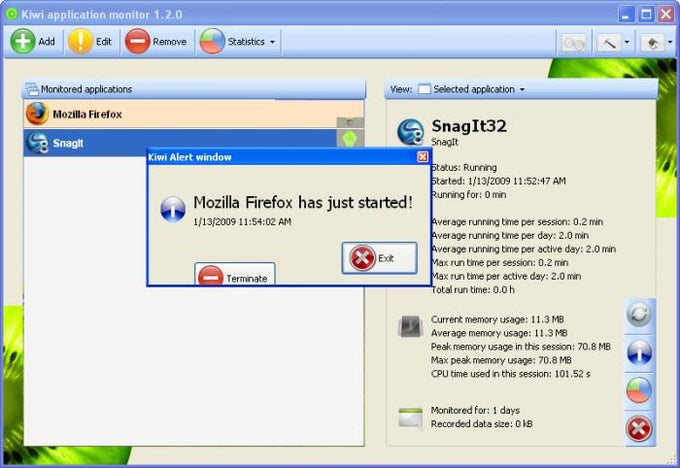Minimize the Kiwi application monitor window
The width and height of the screenshot is (680, 468).
coord(626,14)
